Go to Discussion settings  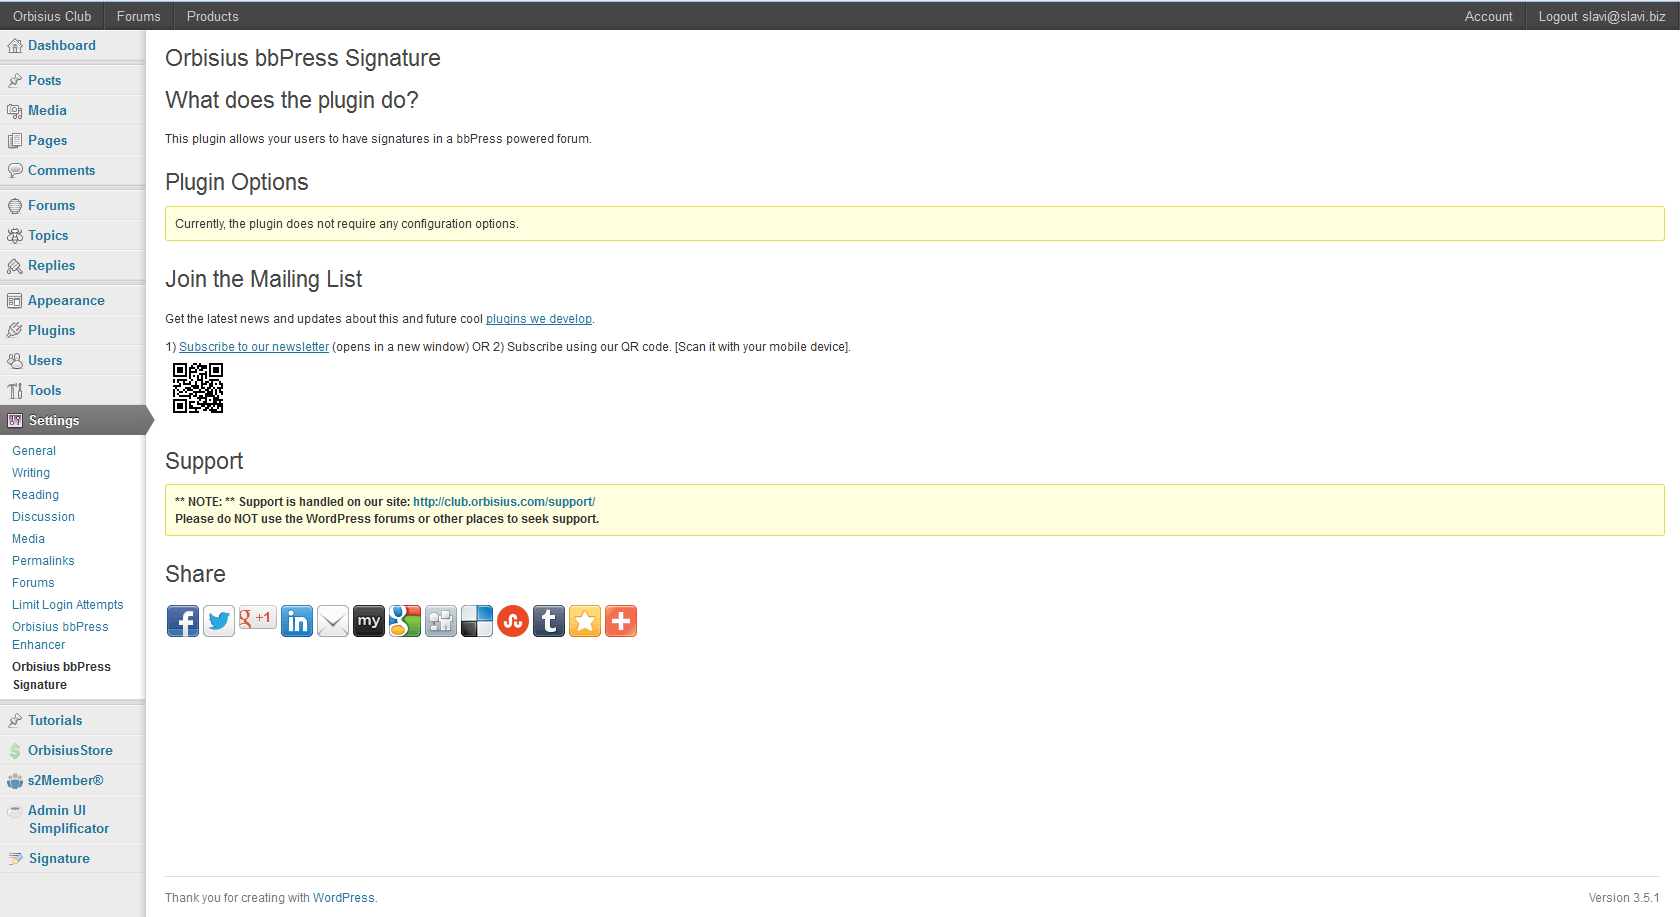click(x=43, y=517)
